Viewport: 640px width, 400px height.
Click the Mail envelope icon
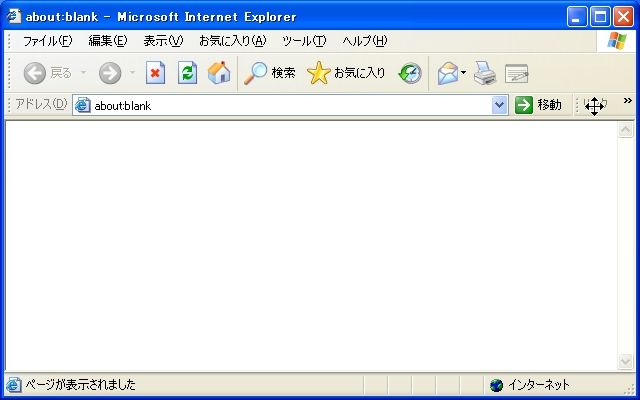[x=448, y=73]
